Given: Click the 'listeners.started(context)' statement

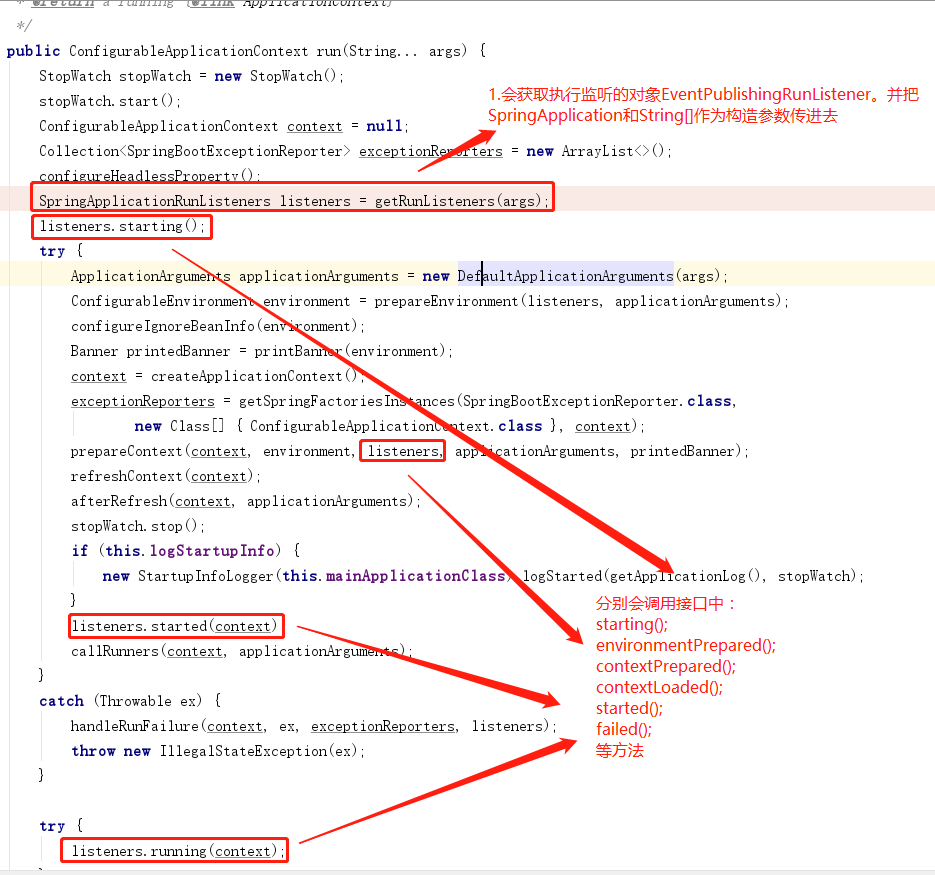Looking at the screenshot, I should pyautogui.click(x=175, y=626).
